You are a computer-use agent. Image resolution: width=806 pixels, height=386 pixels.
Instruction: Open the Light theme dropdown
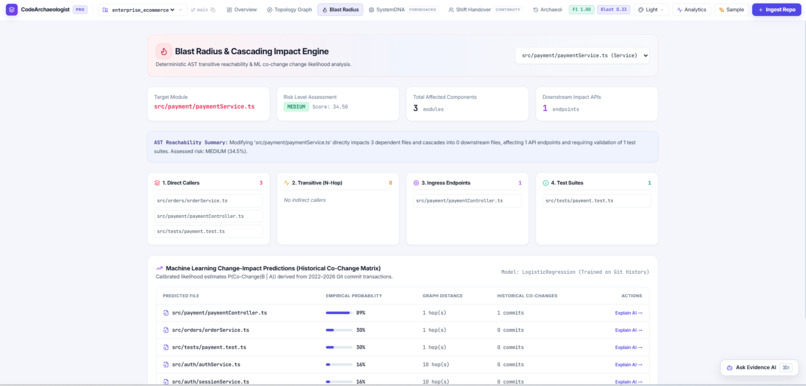pos(651,10)
